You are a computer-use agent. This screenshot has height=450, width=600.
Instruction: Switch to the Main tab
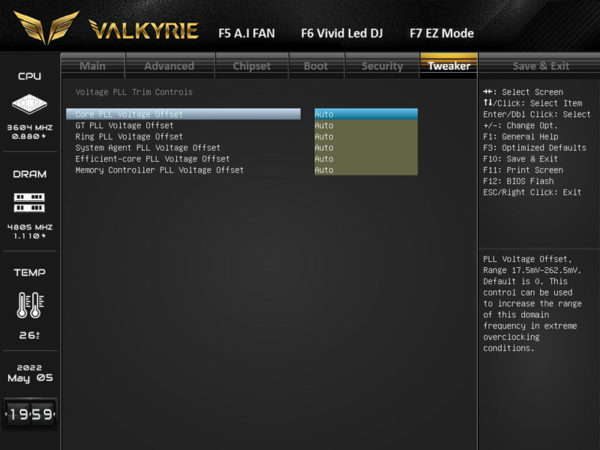click(93, 66)
